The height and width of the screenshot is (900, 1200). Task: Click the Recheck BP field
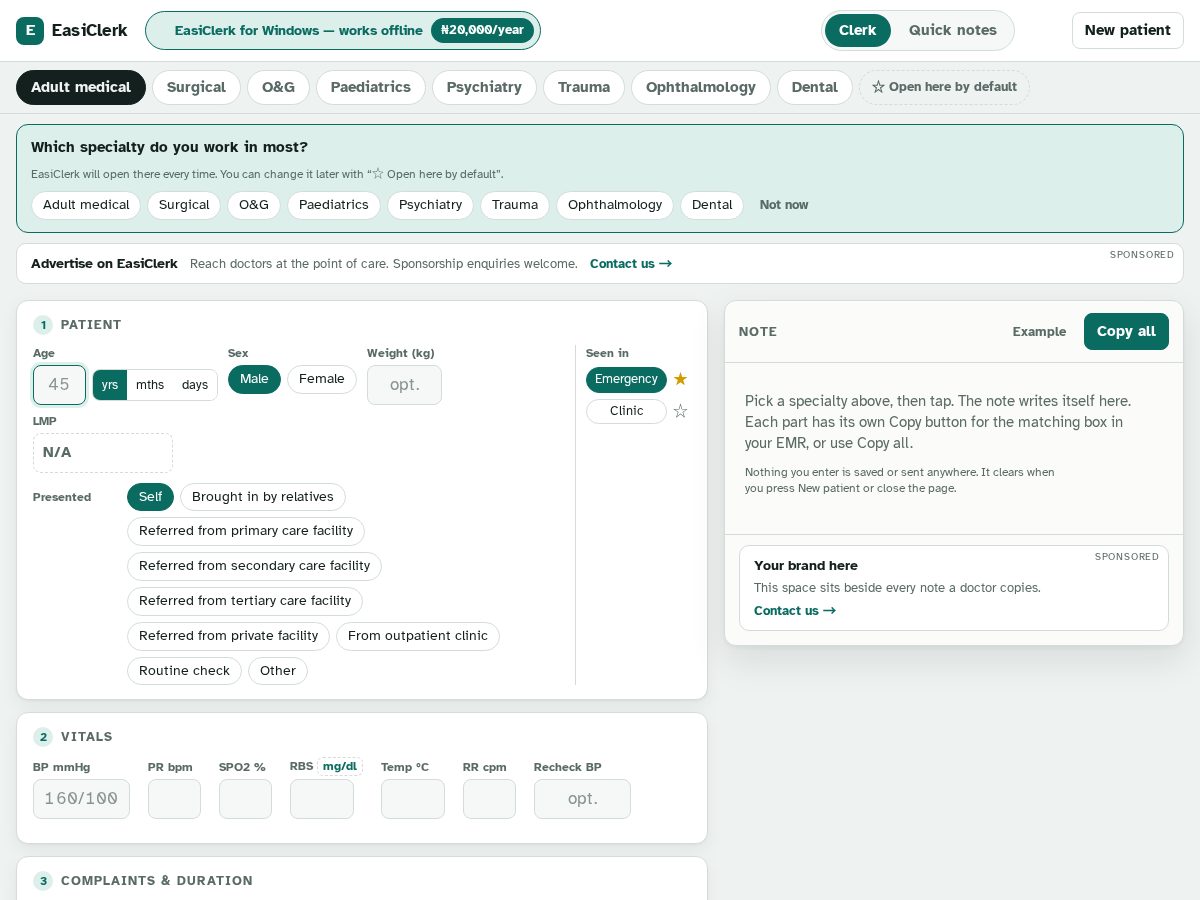point(582,799)
